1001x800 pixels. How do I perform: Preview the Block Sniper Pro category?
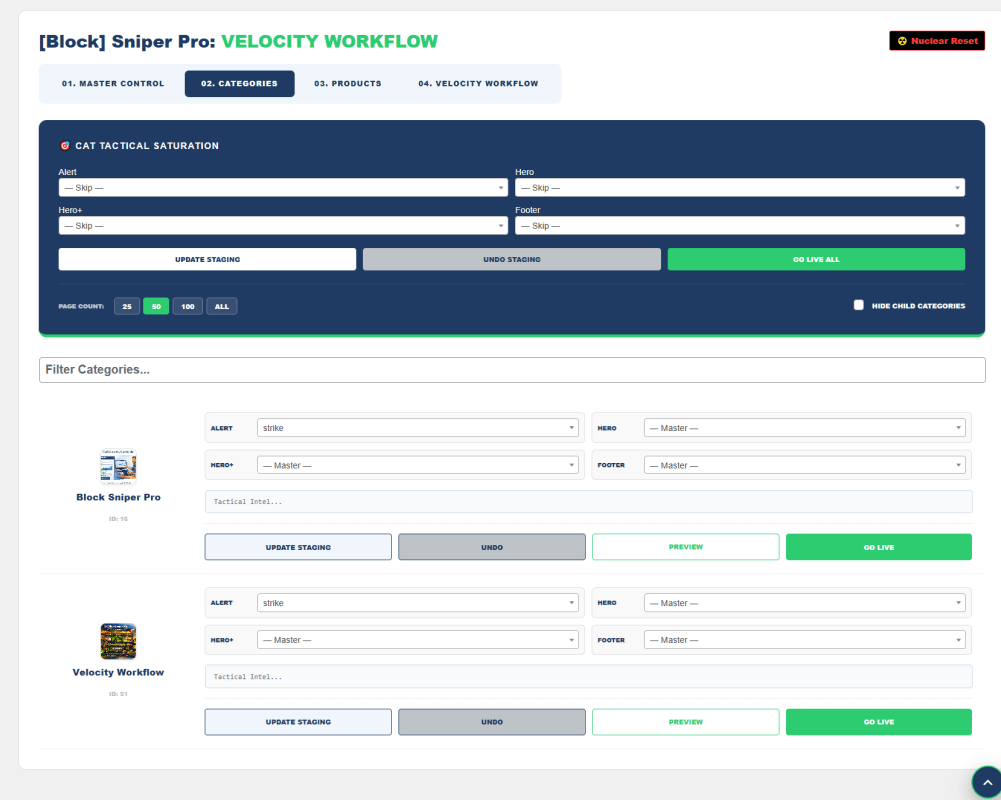685,547
